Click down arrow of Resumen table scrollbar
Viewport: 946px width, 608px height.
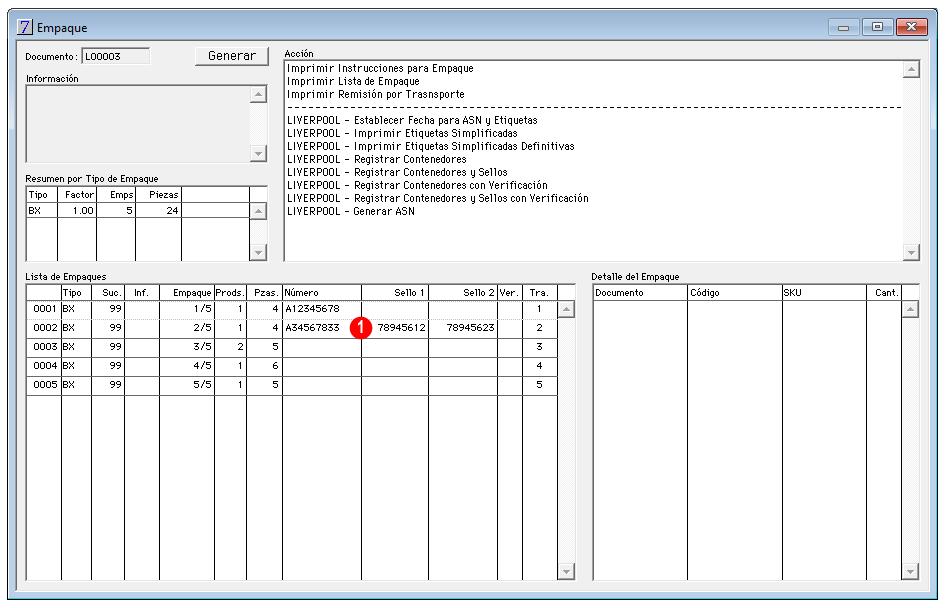point(258,252)
